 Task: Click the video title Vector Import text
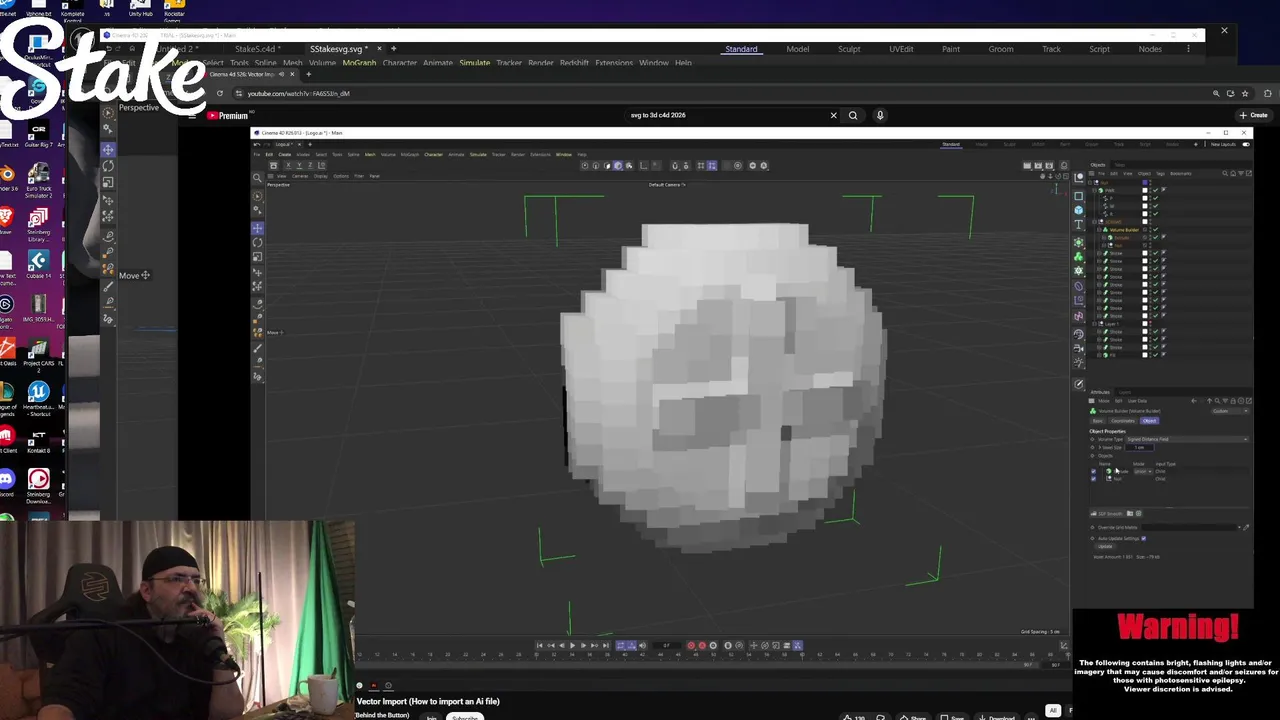428,701
